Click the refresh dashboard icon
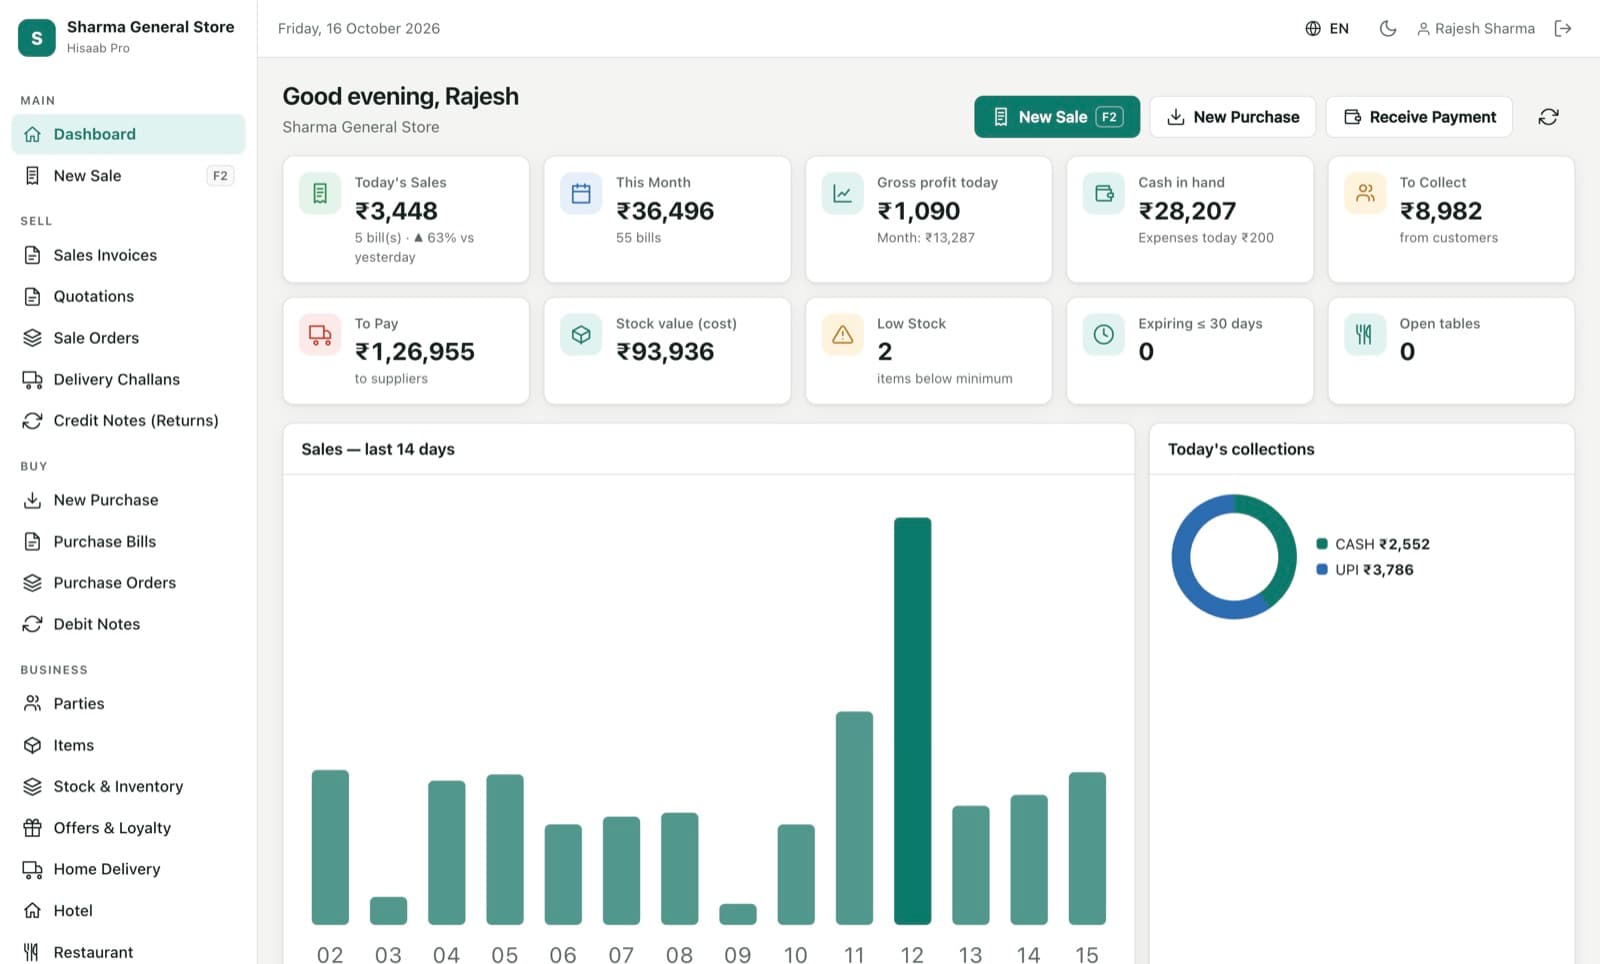Viewport: 1600px width, 964px height. 1548,117
